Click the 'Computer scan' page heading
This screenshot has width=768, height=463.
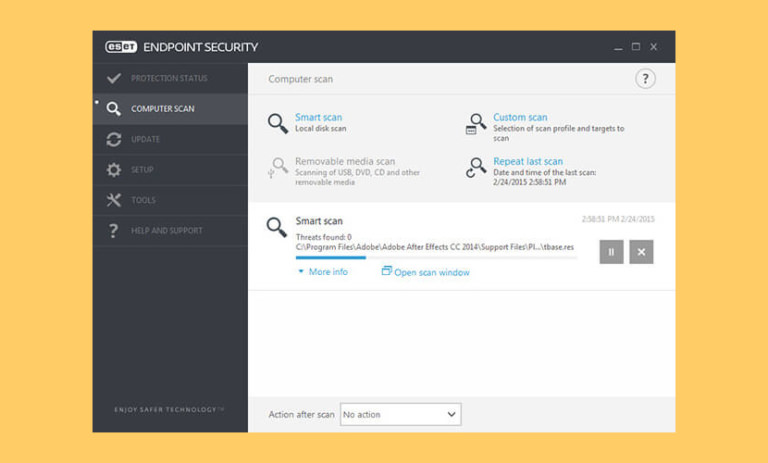pyautogui.click(x=300, y=79)
